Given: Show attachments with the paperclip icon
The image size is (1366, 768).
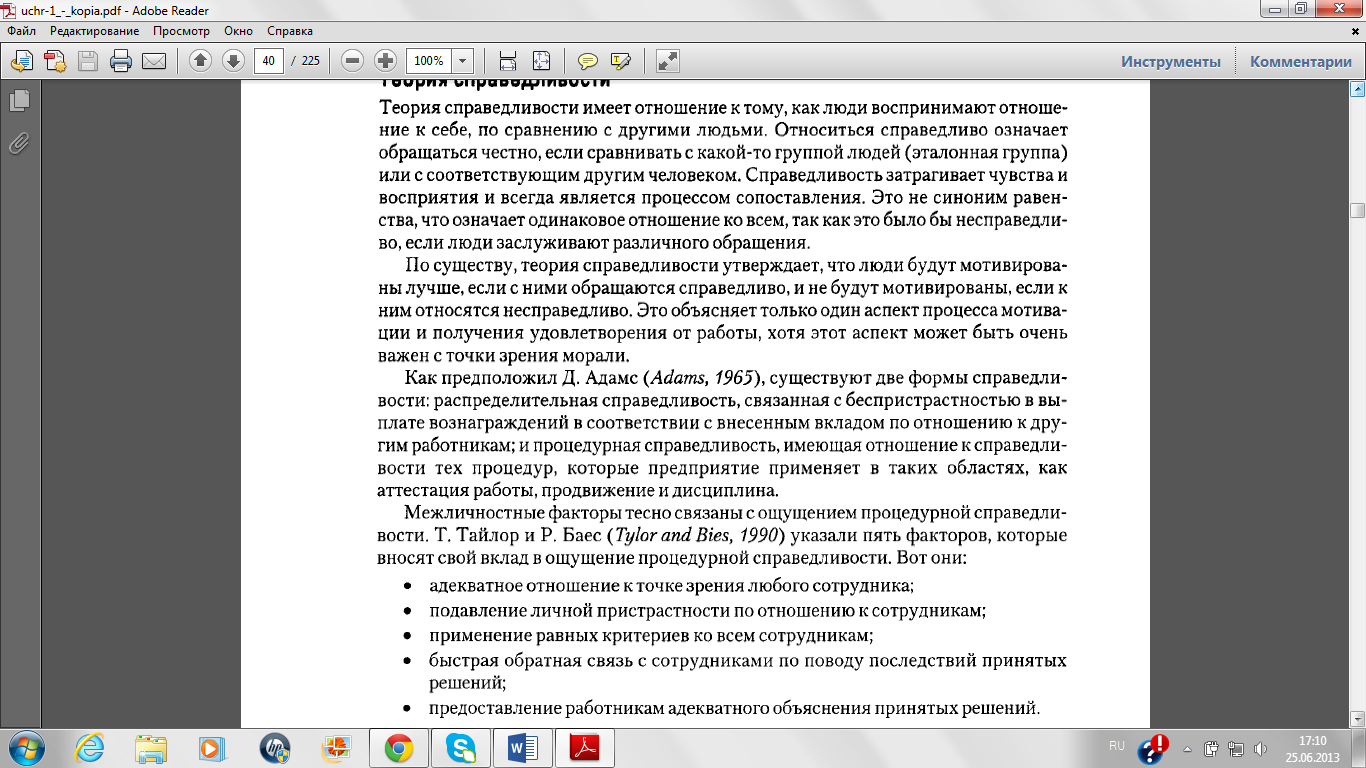Looking at the screenshot, I should 19,143.
